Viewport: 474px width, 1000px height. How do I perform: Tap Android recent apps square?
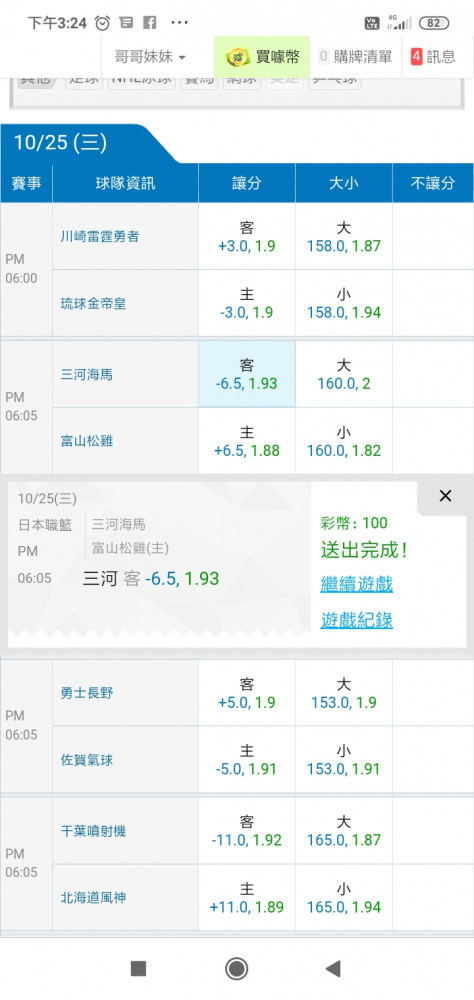(x=138, y=969)
